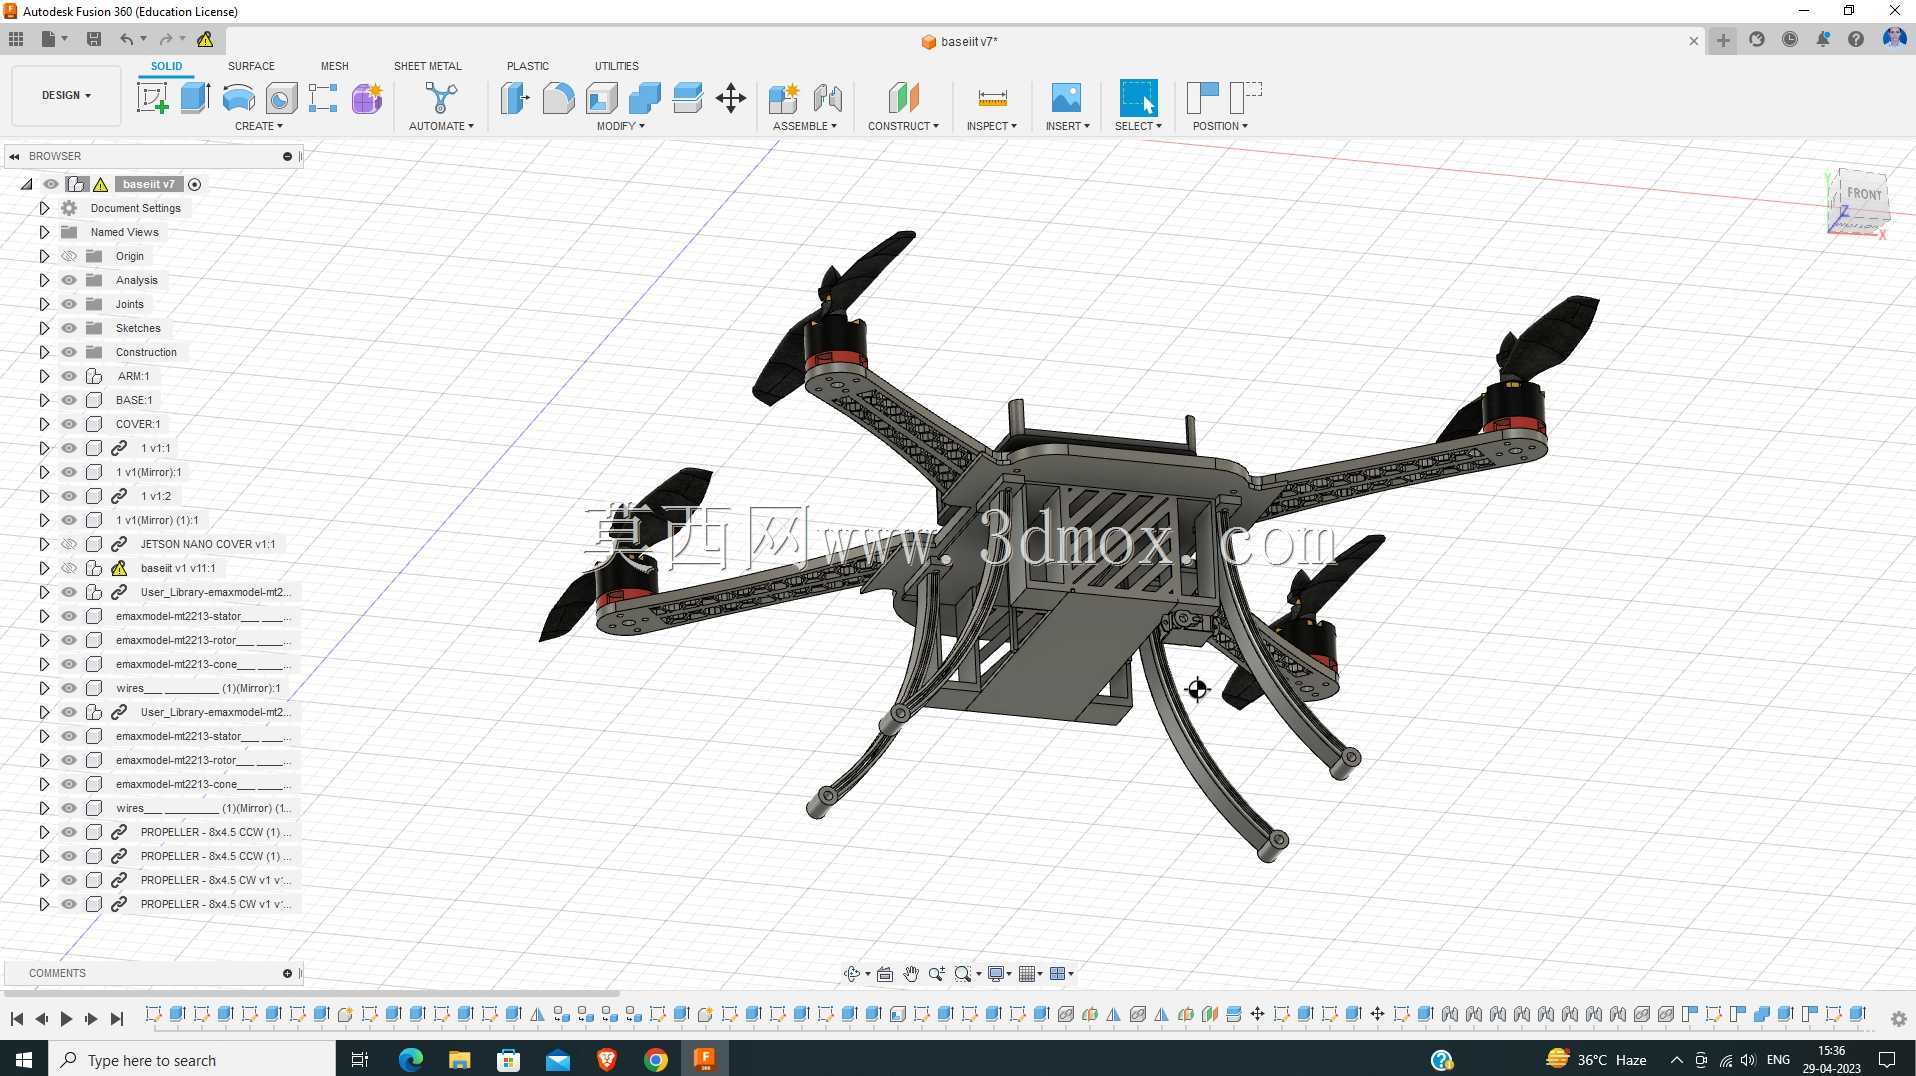Viewport: 1916px width, 1076px height.
Task: Open timeline settings gear
Action: point(1898,1019)
